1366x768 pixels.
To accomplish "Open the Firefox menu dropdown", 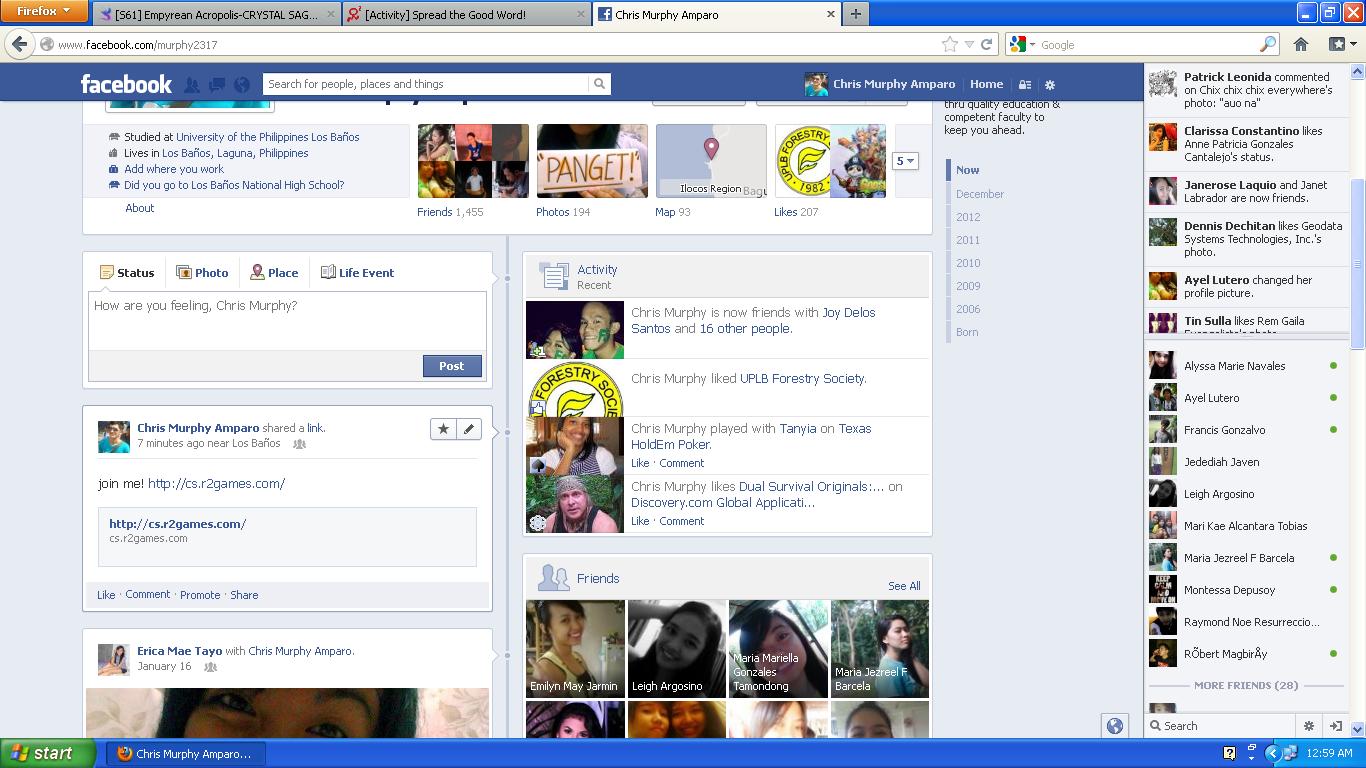I will [46, 11].
